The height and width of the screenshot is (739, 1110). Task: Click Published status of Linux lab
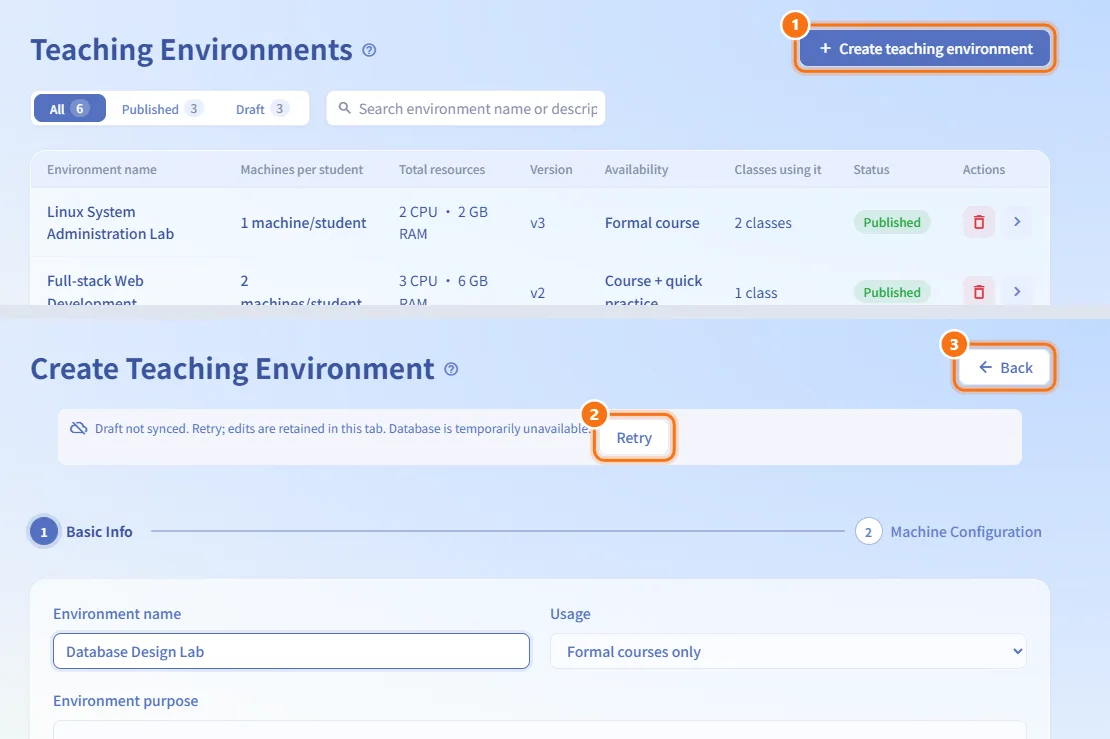point(892,222)
